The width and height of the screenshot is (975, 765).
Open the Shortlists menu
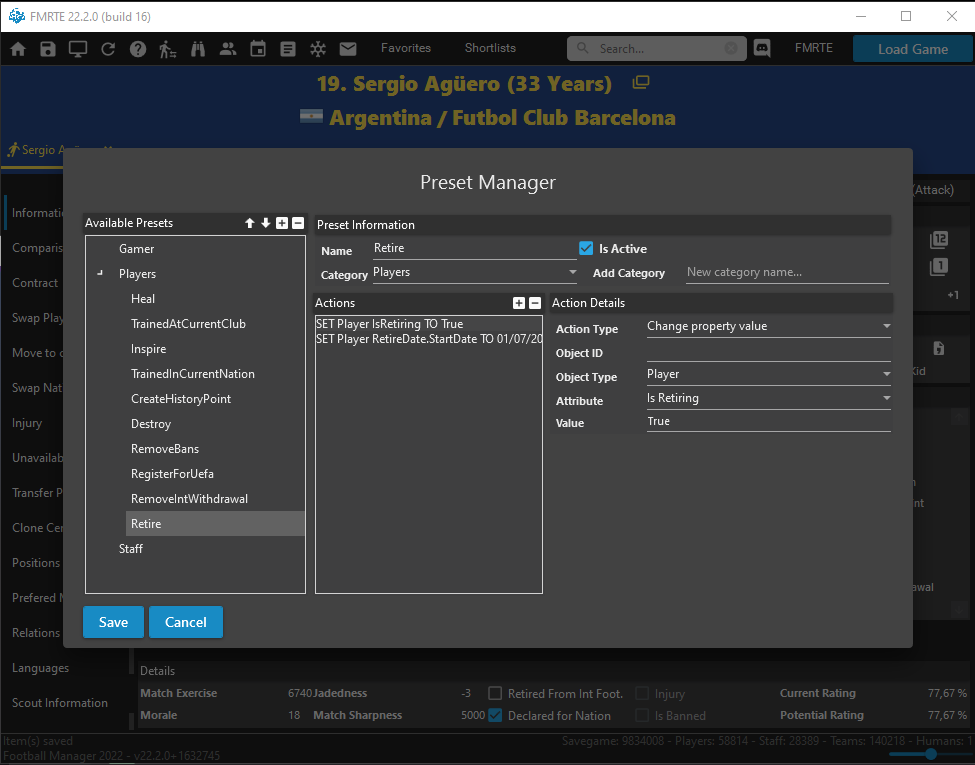pos(490,48)
